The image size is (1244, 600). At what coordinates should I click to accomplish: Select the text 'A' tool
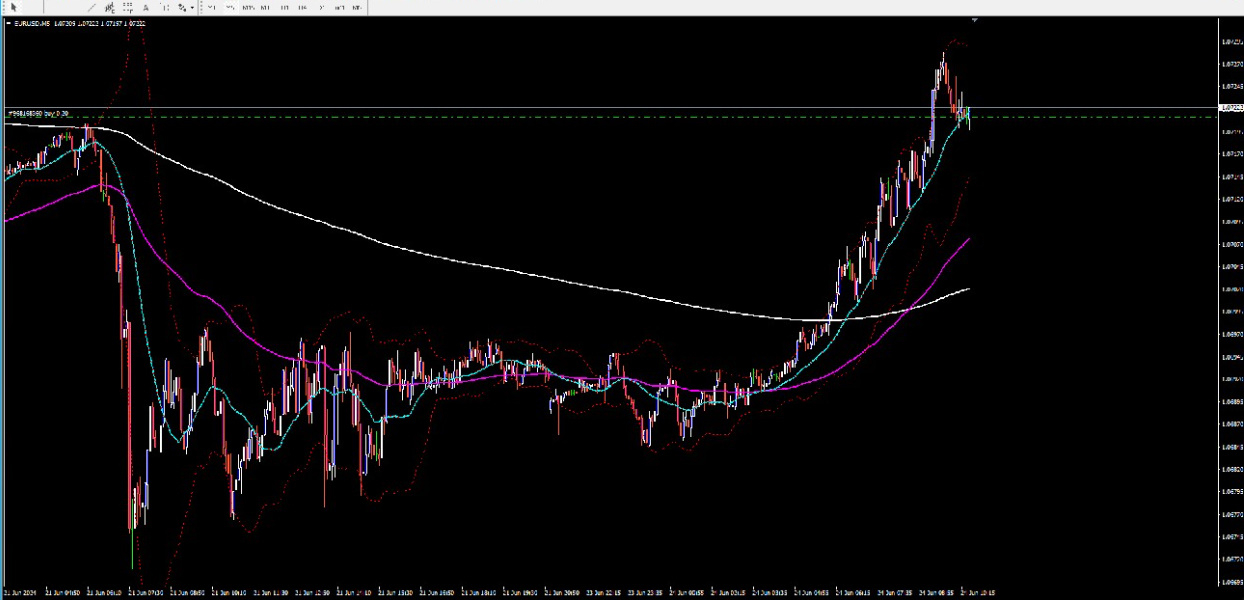(x=146, y=7)
